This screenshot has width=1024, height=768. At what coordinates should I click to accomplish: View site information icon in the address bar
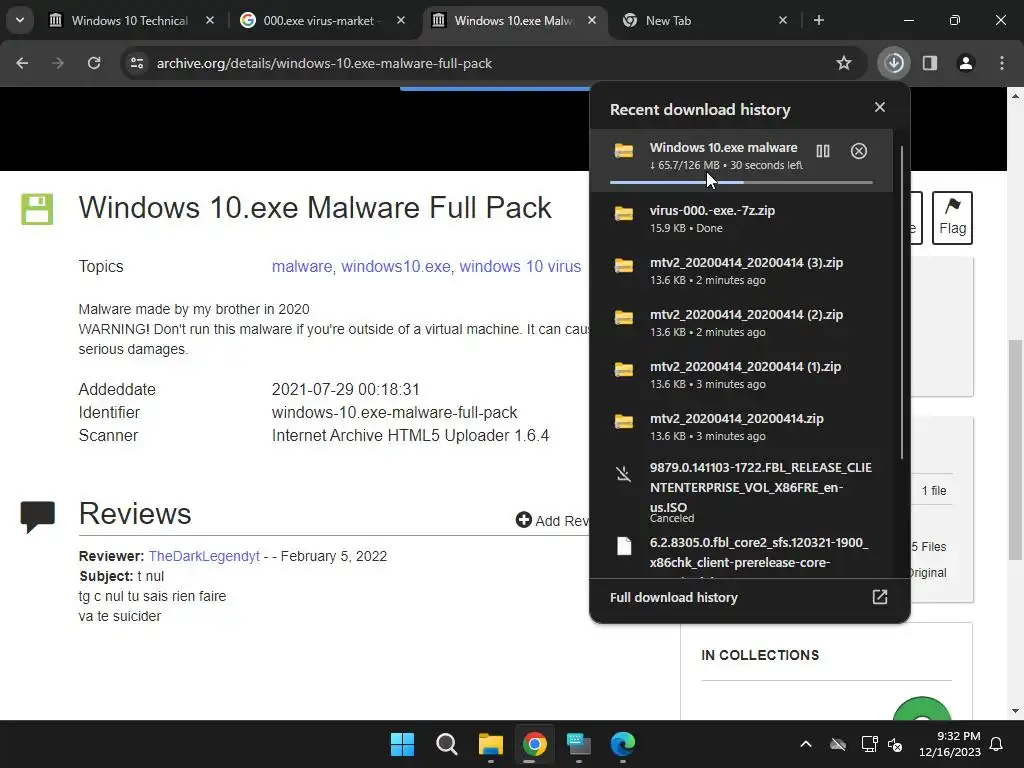tap(137, 63)
